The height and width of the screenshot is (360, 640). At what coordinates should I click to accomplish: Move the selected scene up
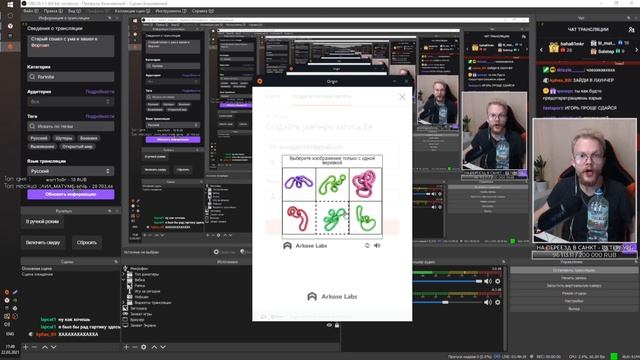[45, 347]
